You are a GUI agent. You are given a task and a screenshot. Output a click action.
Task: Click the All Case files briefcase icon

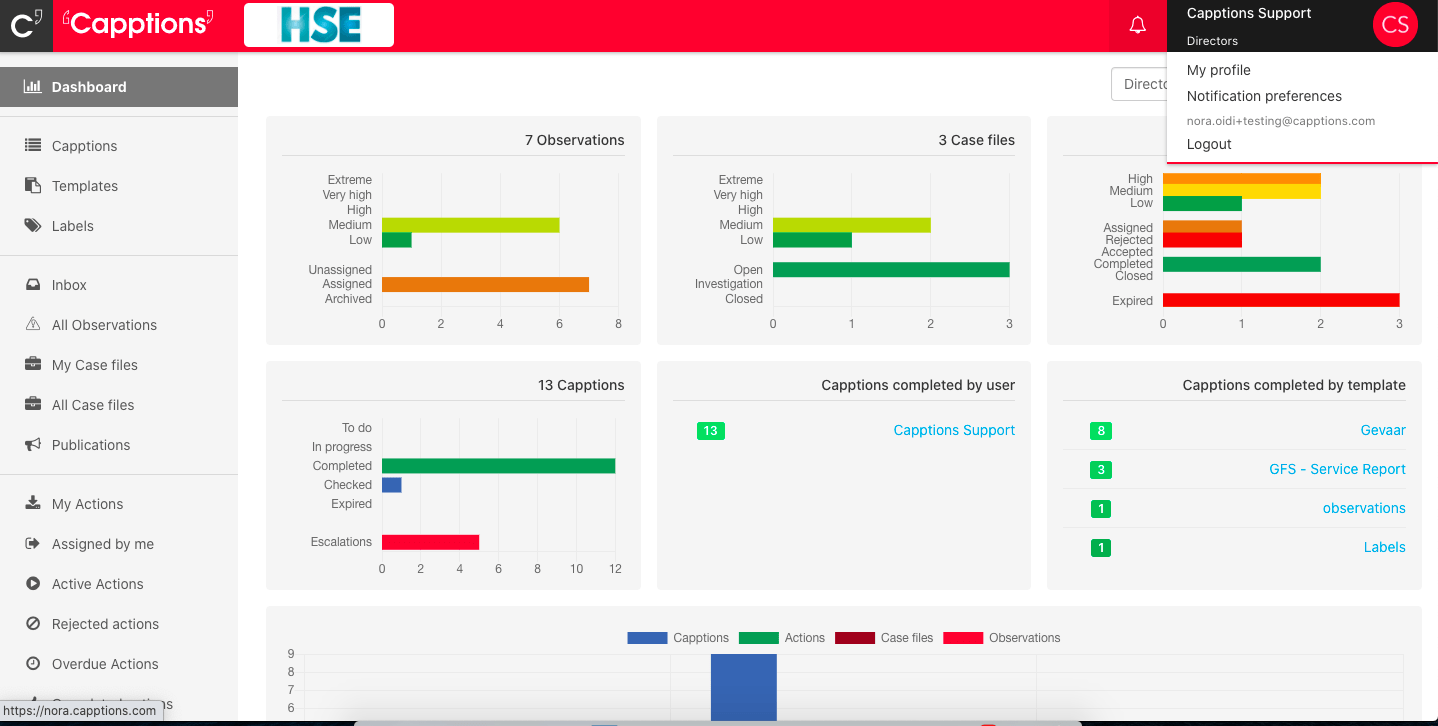(33, 405)
